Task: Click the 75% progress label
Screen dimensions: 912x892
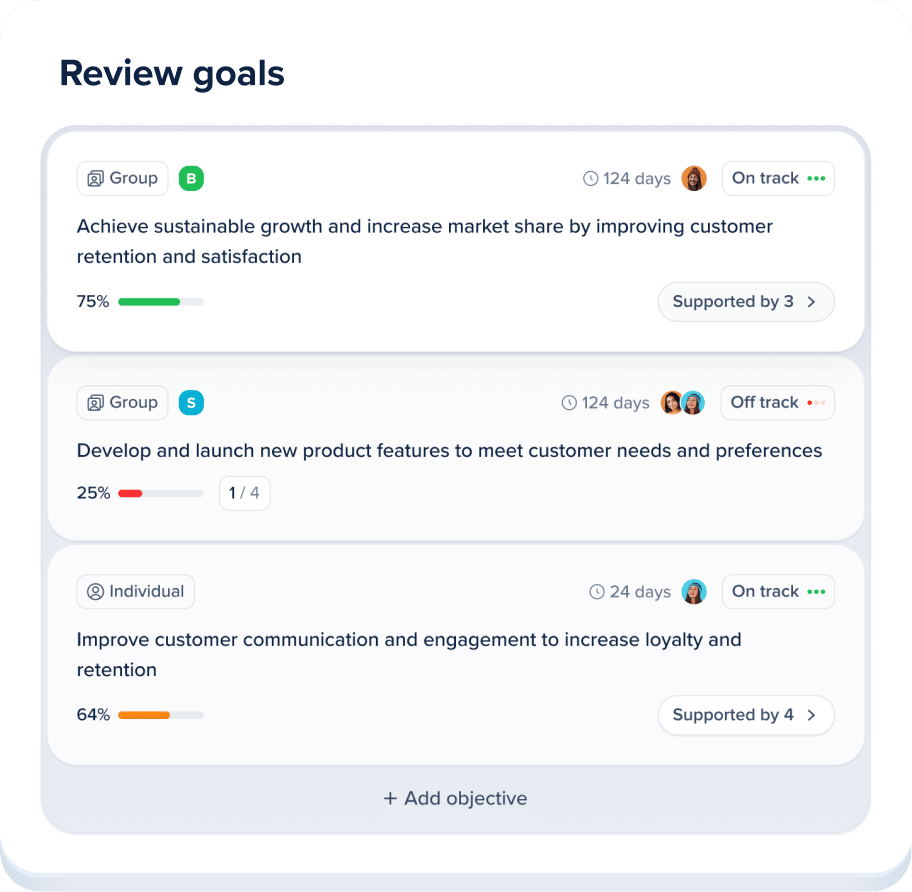Action: point(92,301)
